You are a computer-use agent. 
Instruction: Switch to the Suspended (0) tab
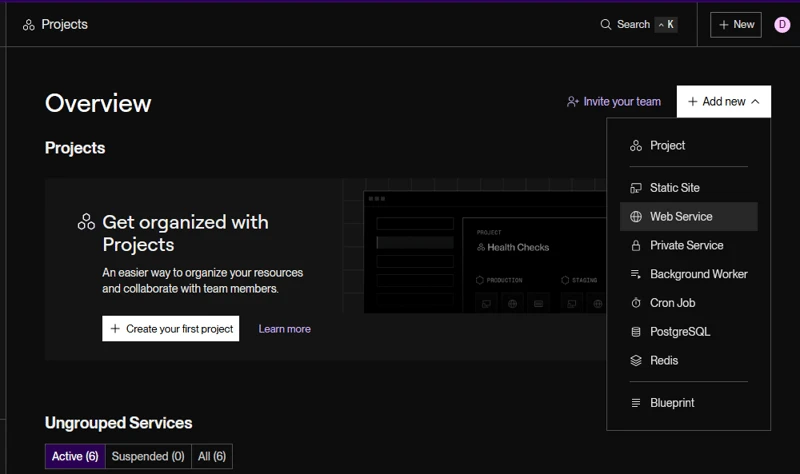point(148,456)
